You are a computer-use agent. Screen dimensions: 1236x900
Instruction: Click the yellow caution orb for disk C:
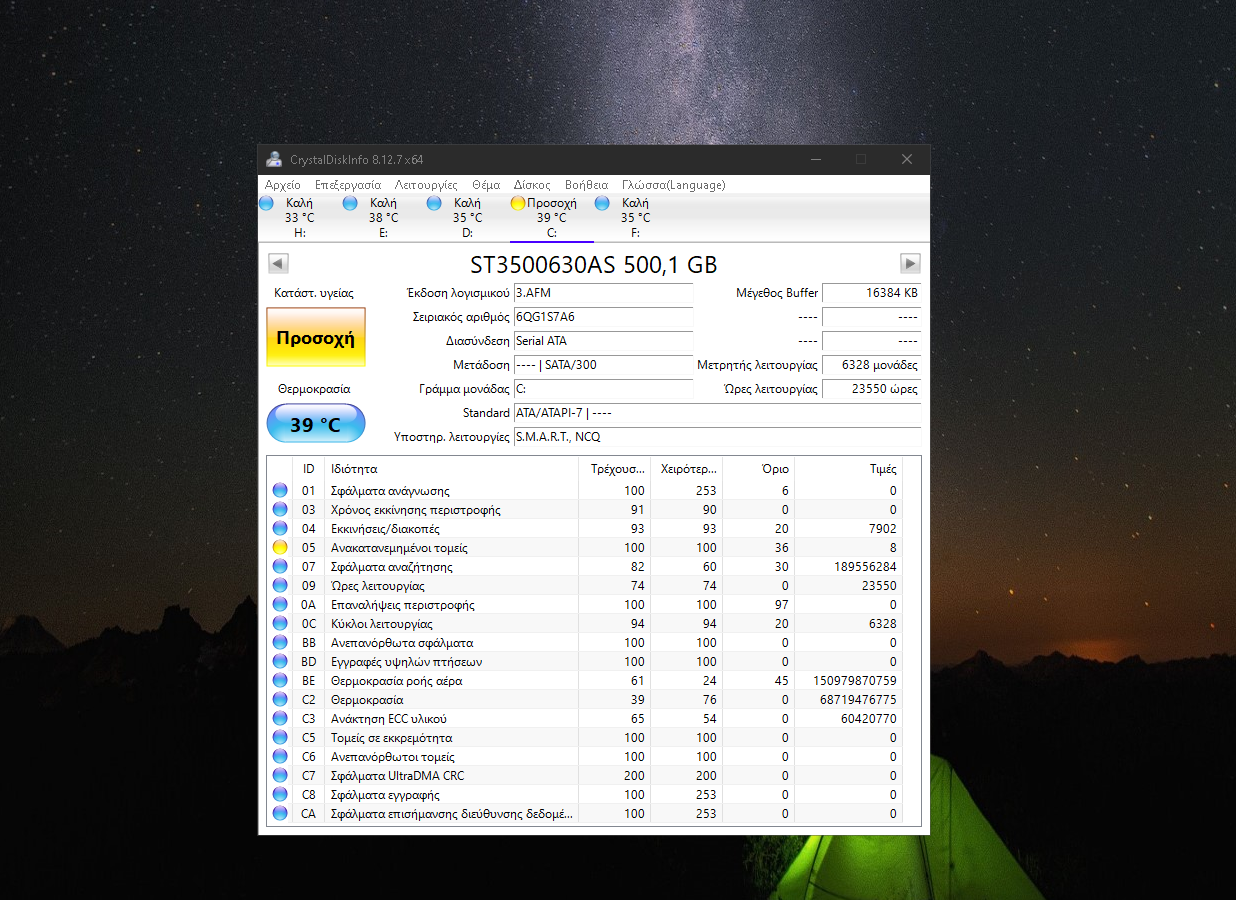(518, 203)
